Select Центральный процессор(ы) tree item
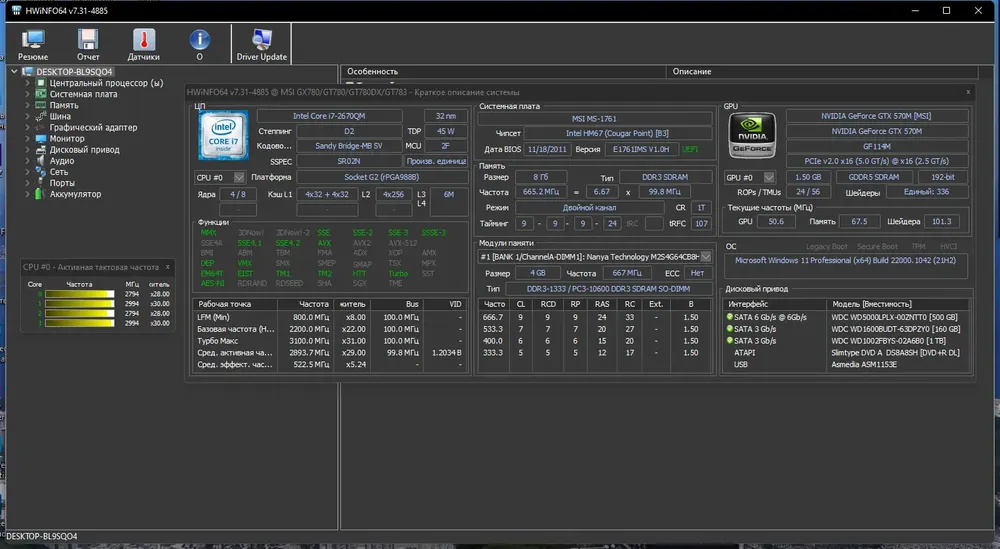 click(x=106, y=83)
